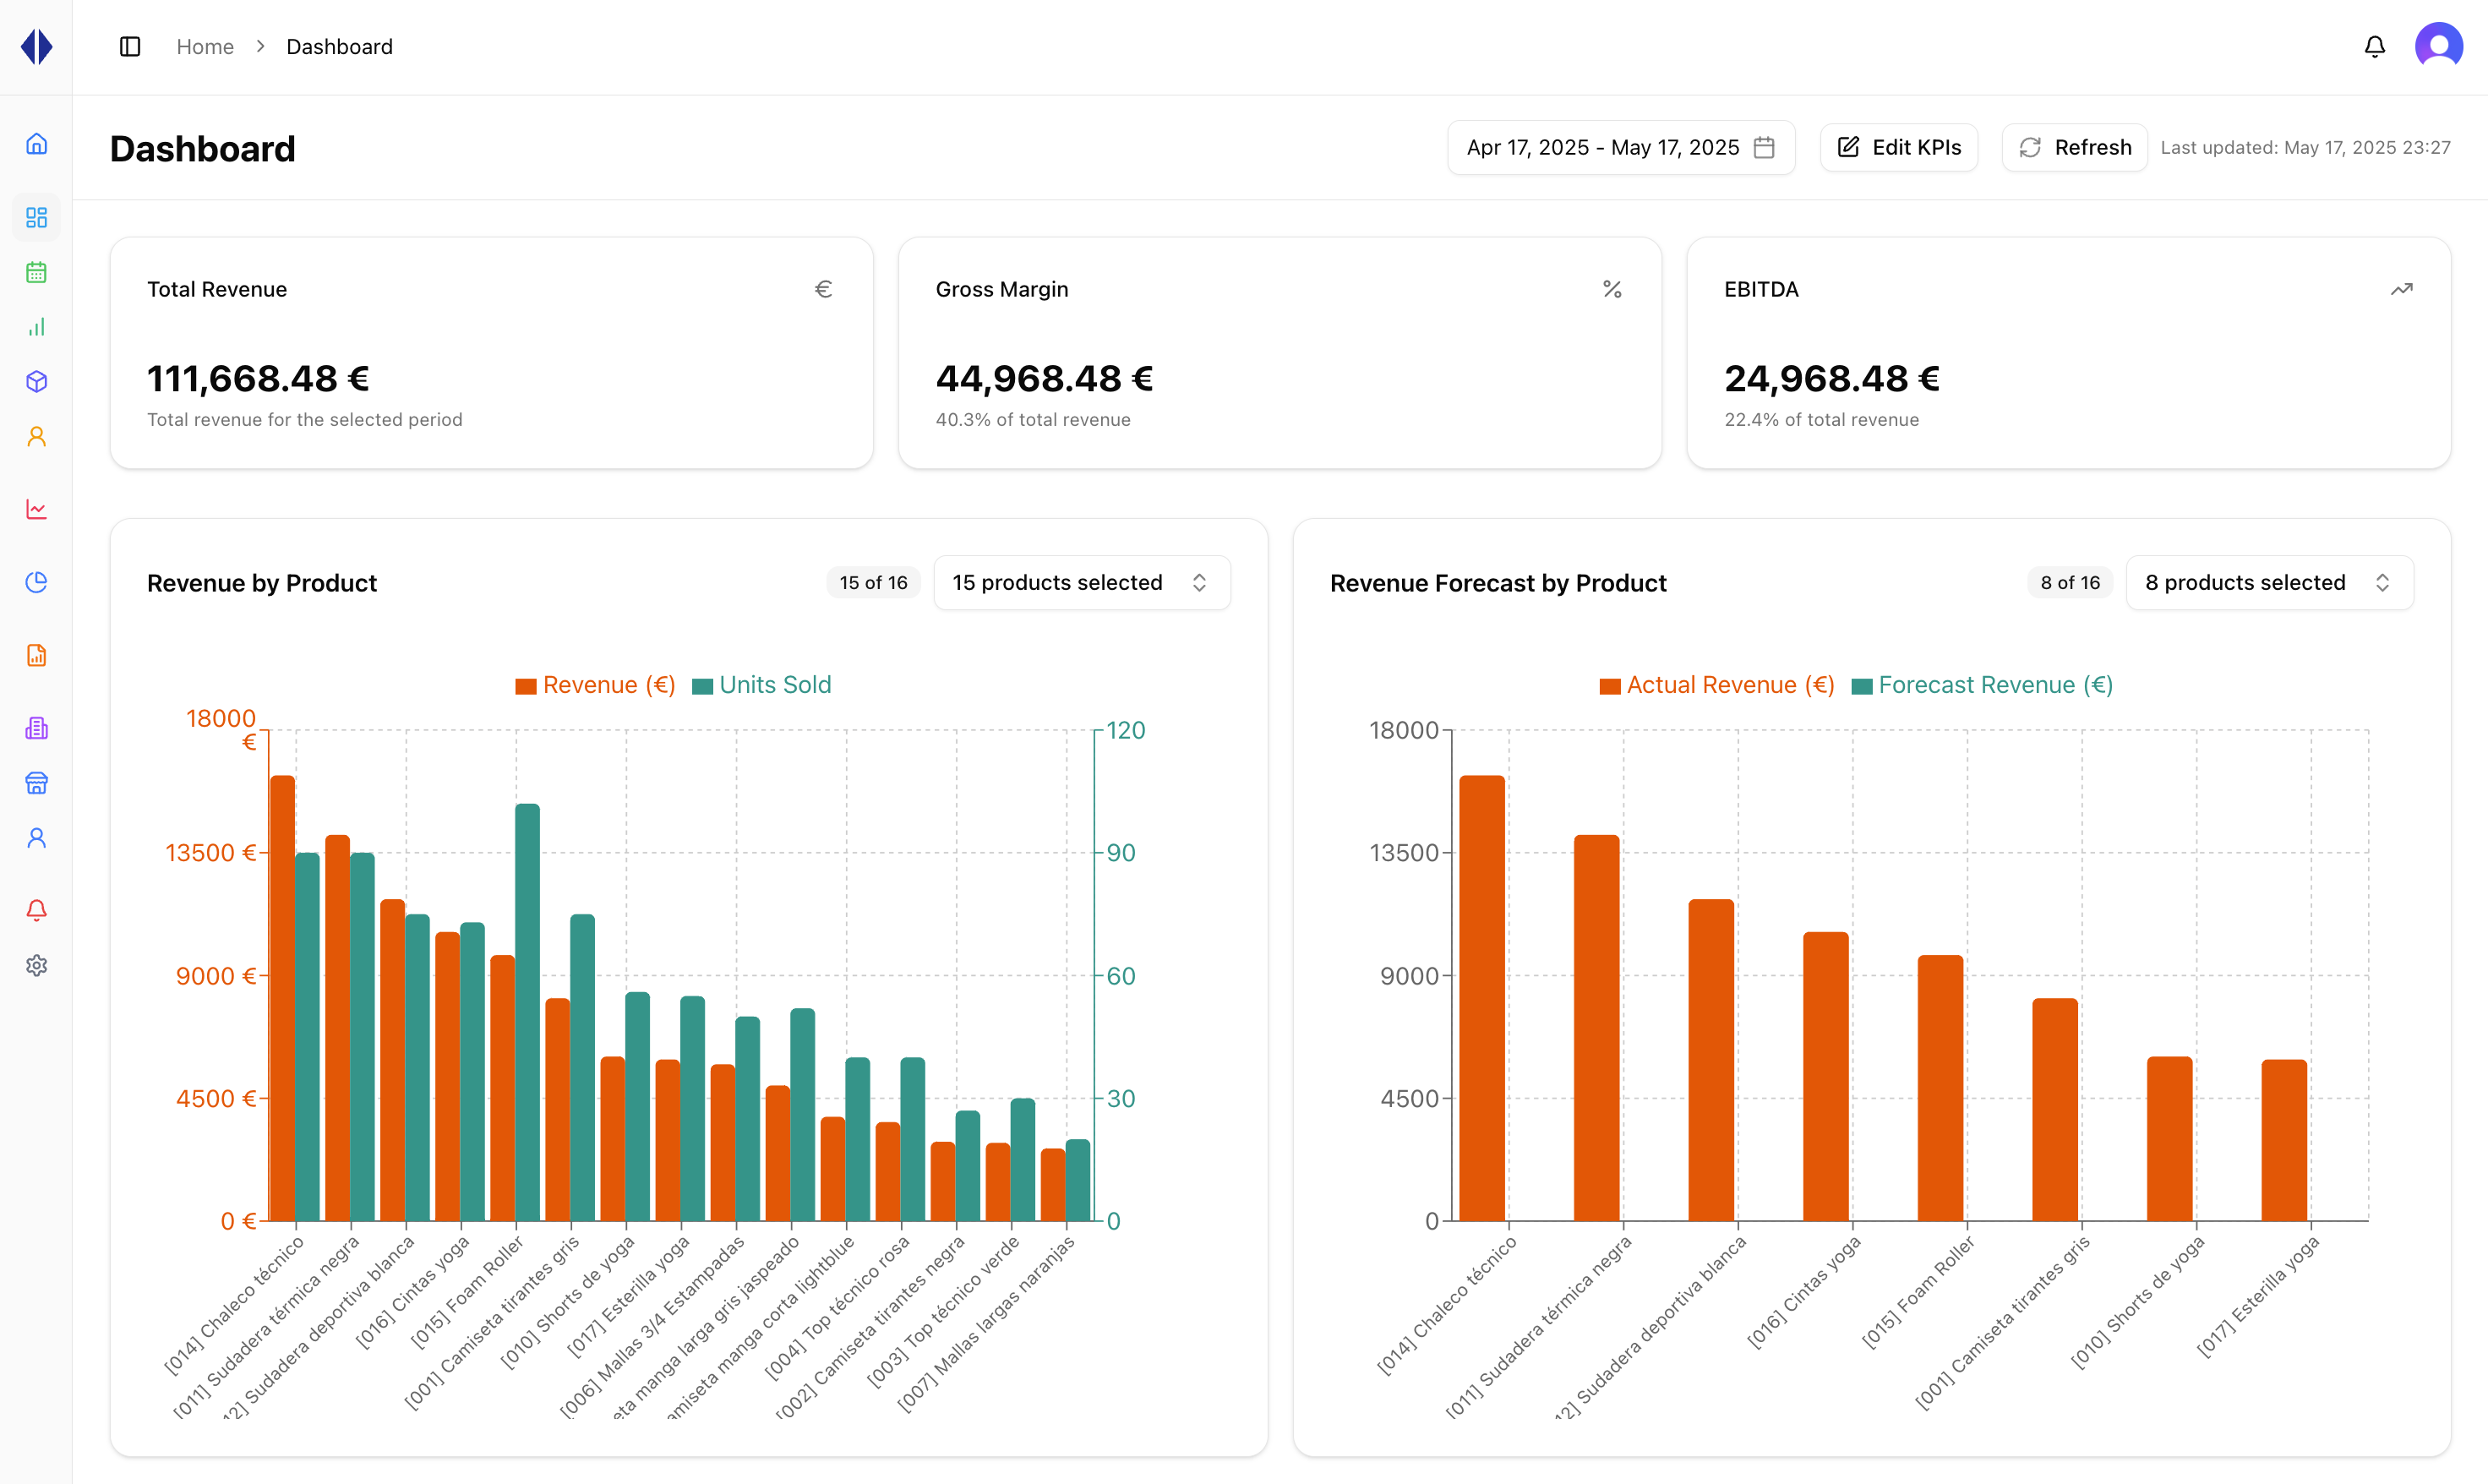Go to Home breadcrumb
Image resolution: width=2488 pixels, height=1484 pixels.
tap(205, 47)
